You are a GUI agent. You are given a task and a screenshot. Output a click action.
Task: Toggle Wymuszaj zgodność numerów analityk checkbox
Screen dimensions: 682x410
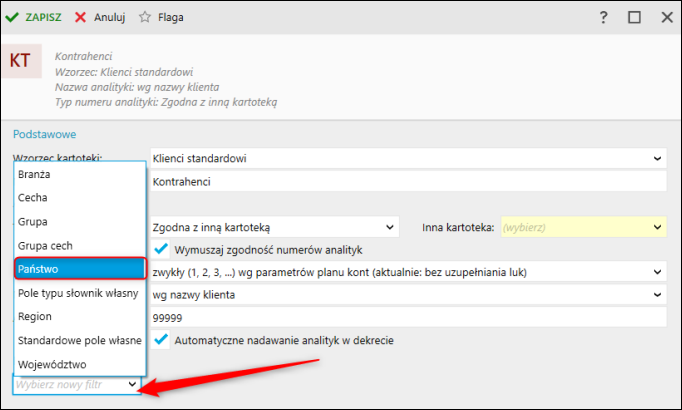tap(161, 249)
